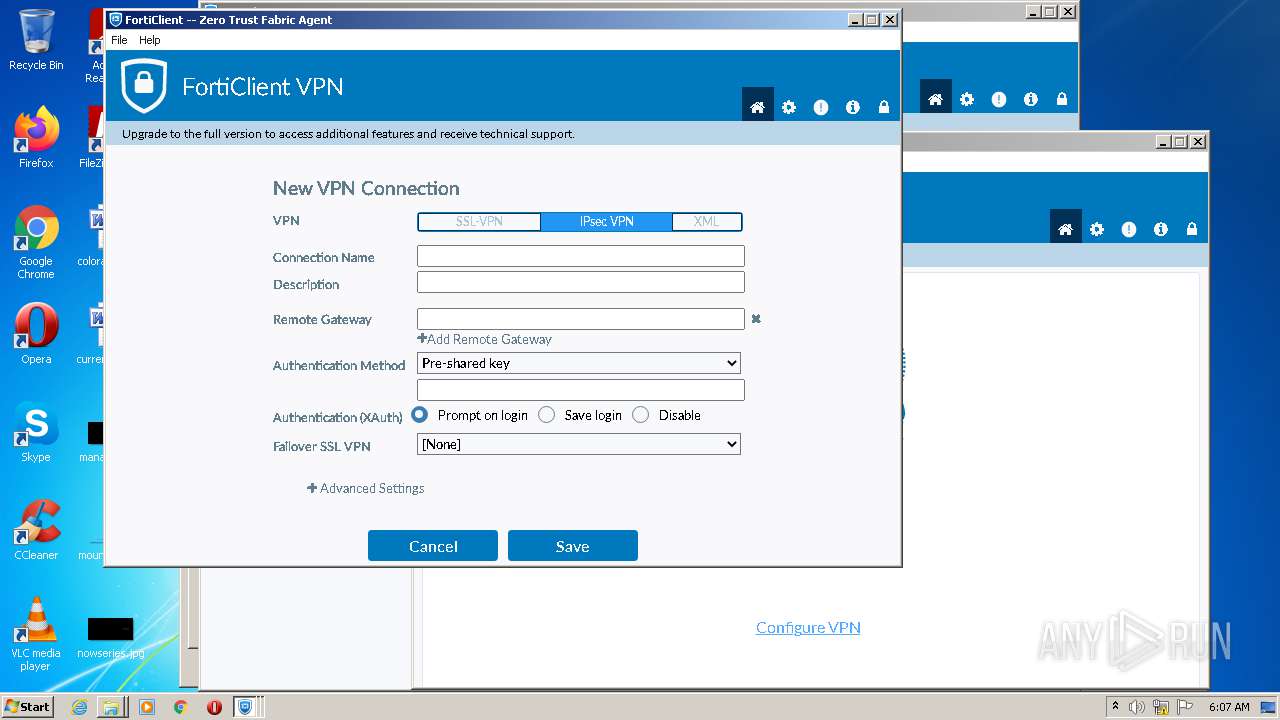Open the Help menu

pos(149,40)
